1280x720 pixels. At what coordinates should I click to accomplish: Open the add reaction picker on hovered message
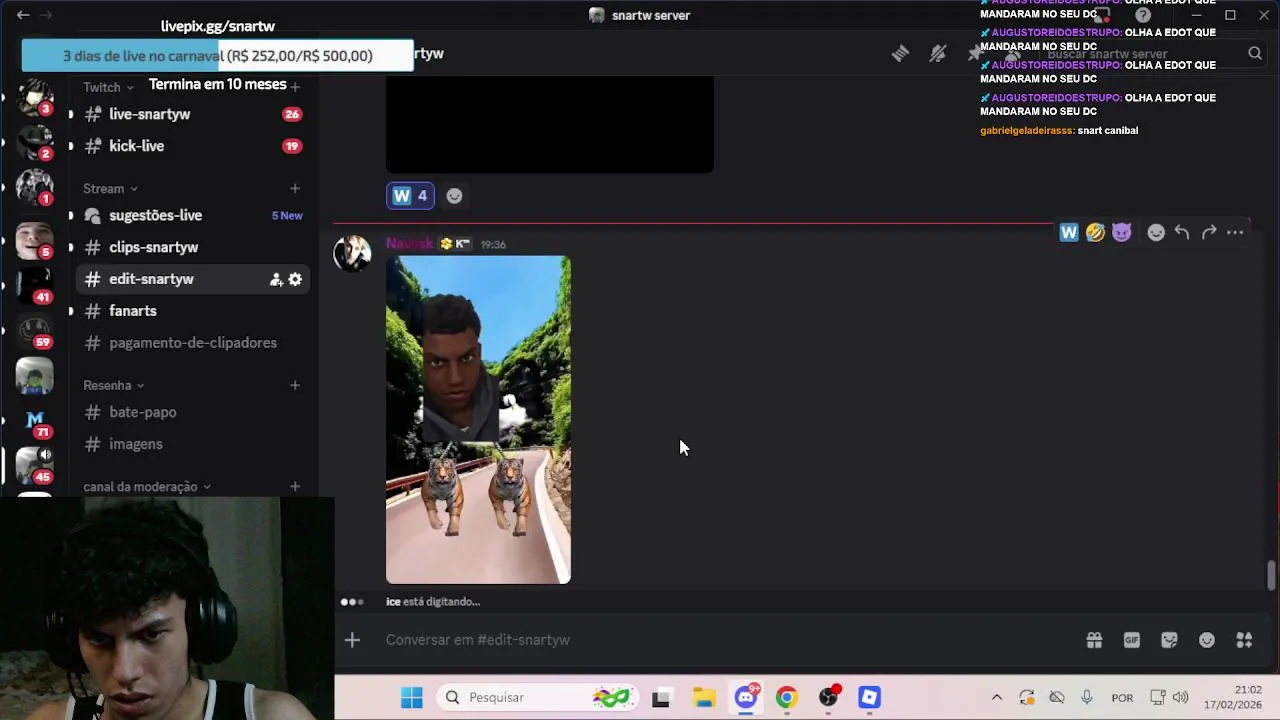1156,232
